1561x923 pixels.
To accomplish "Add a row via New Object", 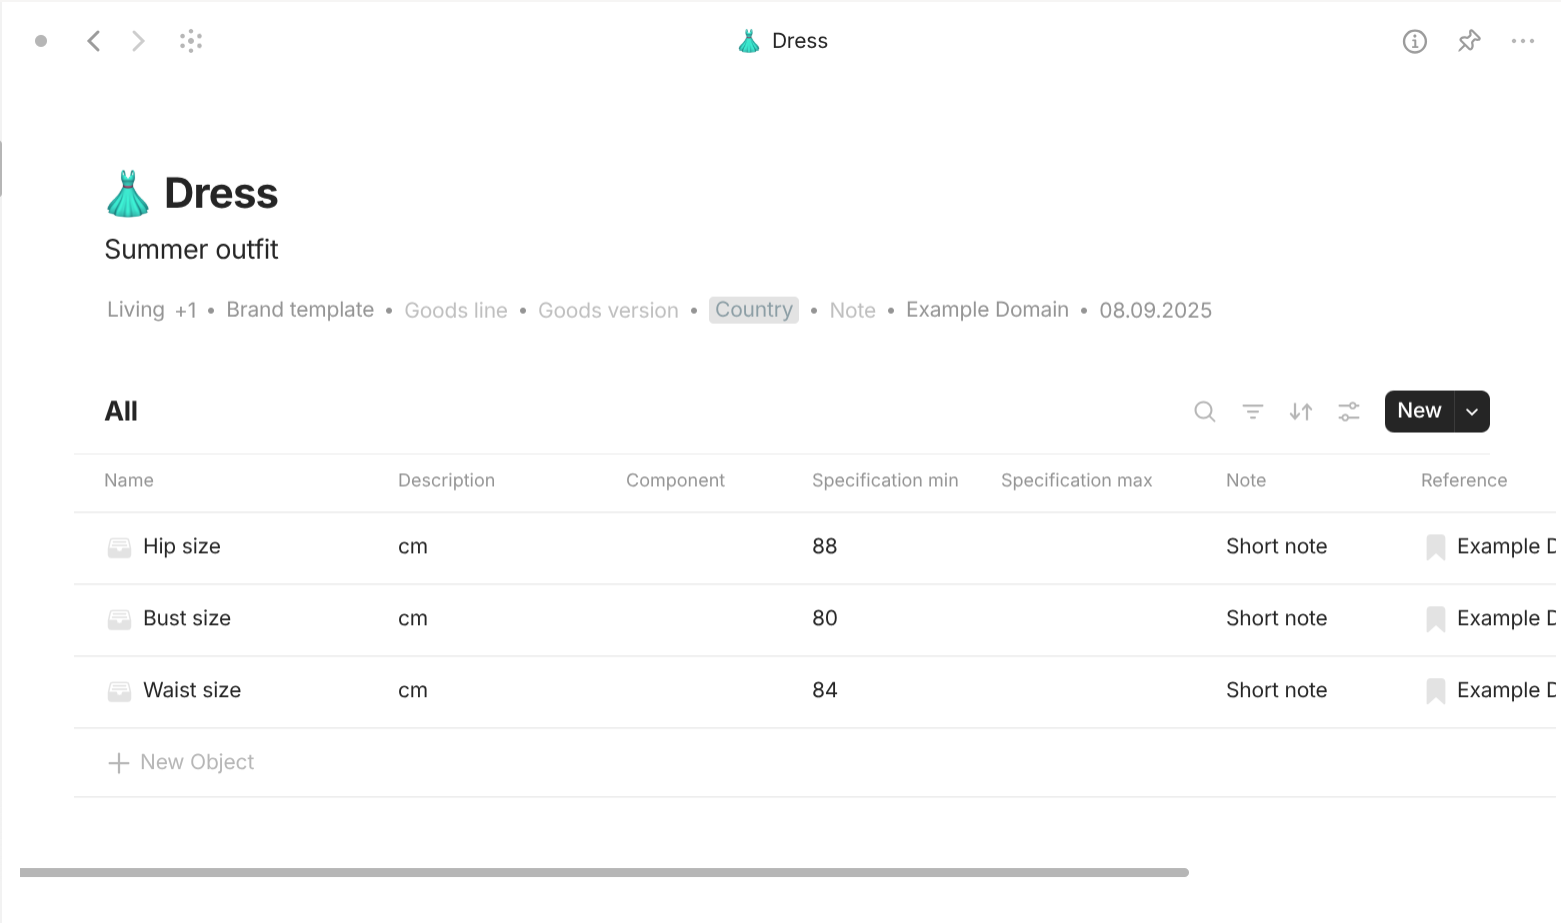I will click(x=181, y=762).
